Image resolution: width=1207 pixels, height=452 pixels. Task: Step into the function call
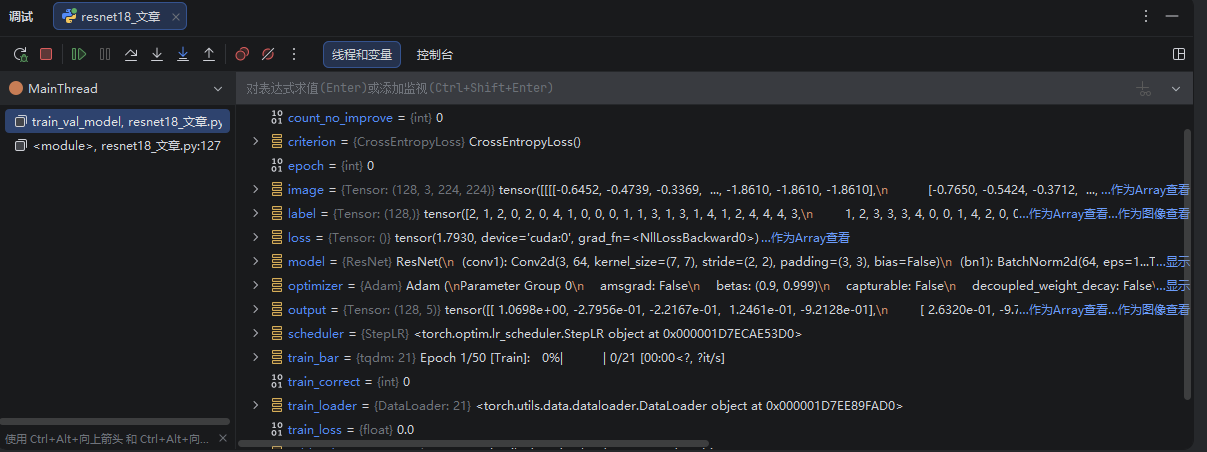[x=157, y=54]
